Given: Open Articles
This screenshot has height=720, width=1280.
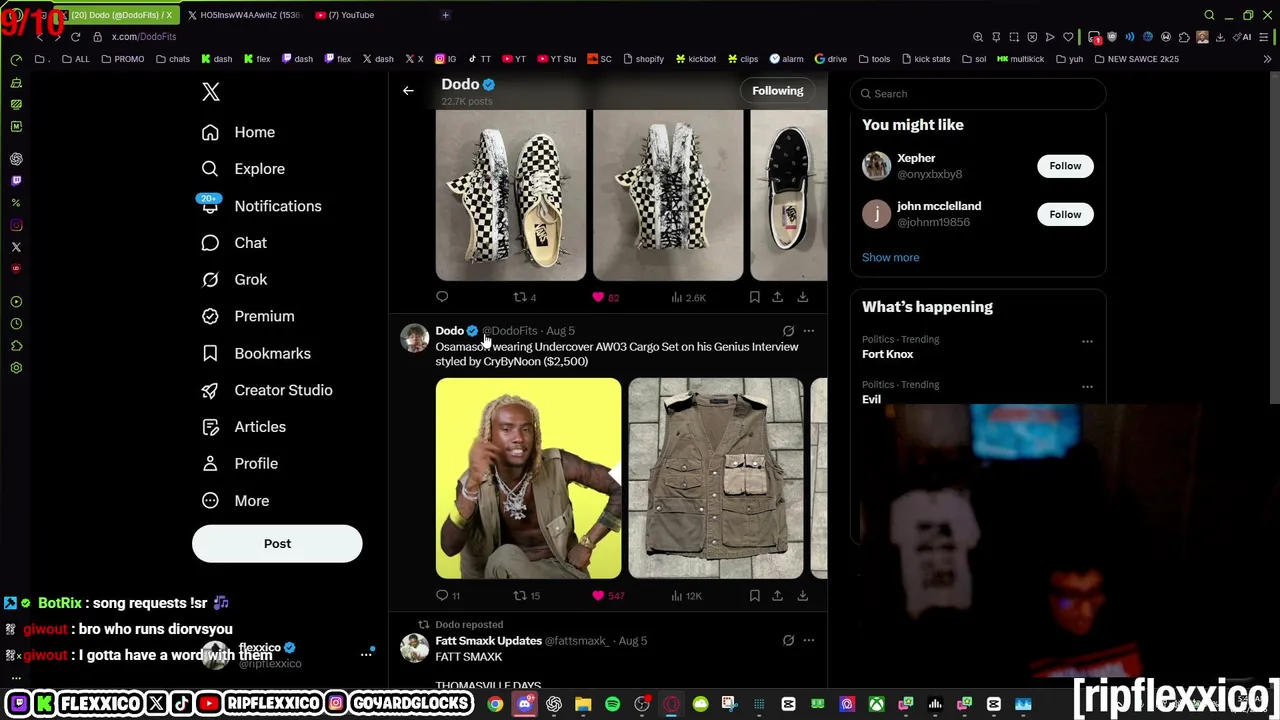Looking at the screenshot, I should (x=243, y=427).
